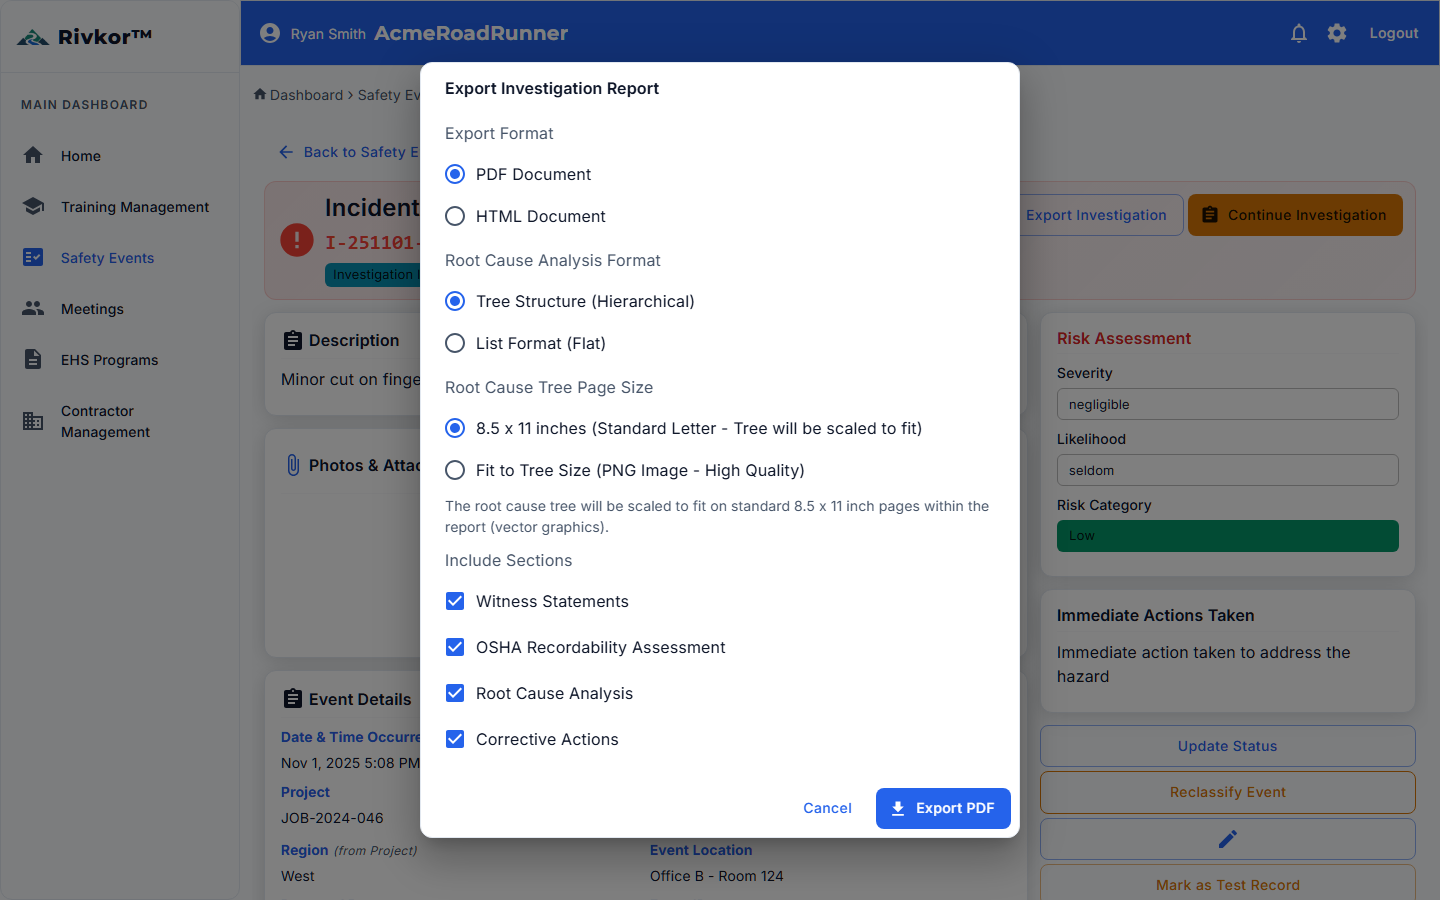Click the Home house icon in sidebar

33,155
